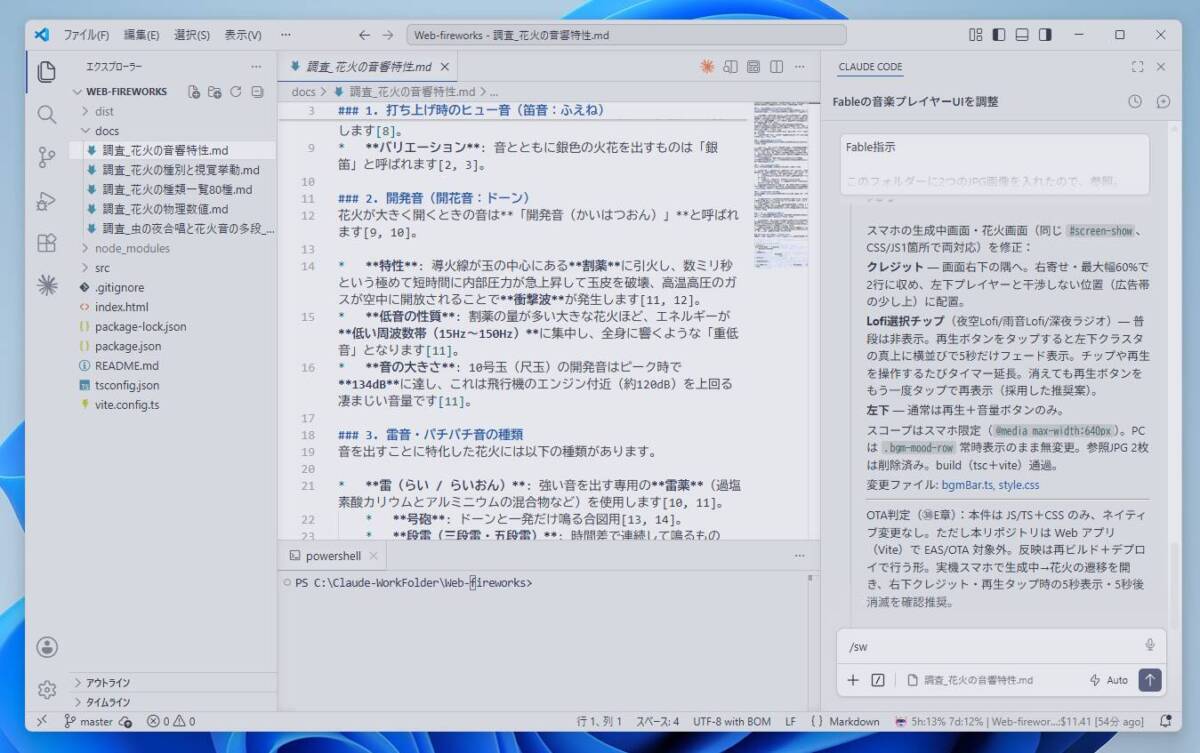Viewport: 1200px width, 753px height.
Task: Toggle the bottom panel visibility
Action: 1022,34
